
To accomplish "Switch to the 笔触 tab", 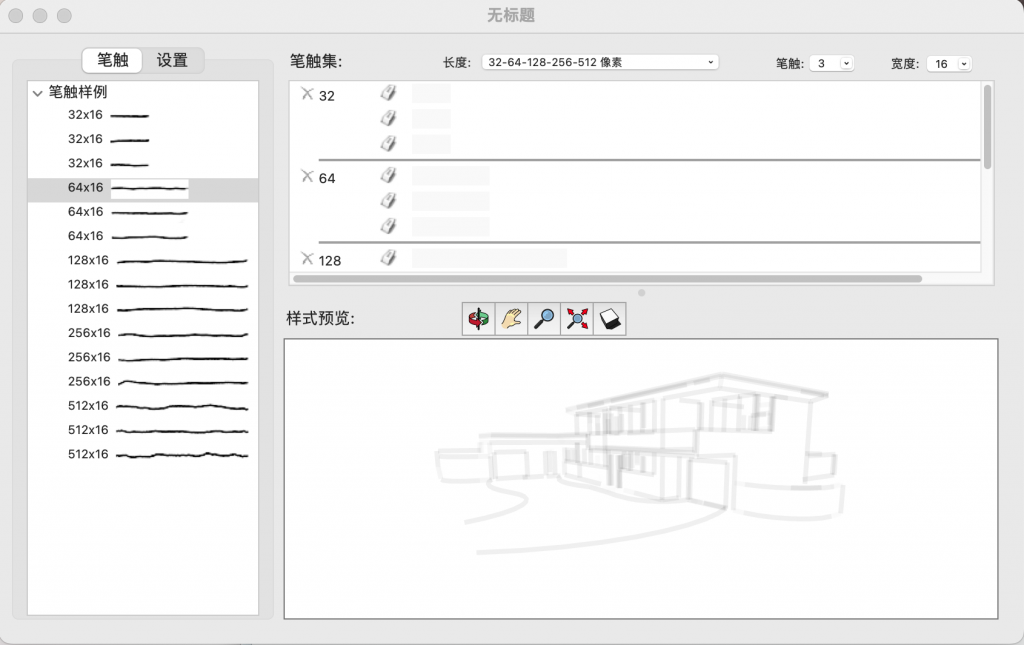I will coord(113,60).
